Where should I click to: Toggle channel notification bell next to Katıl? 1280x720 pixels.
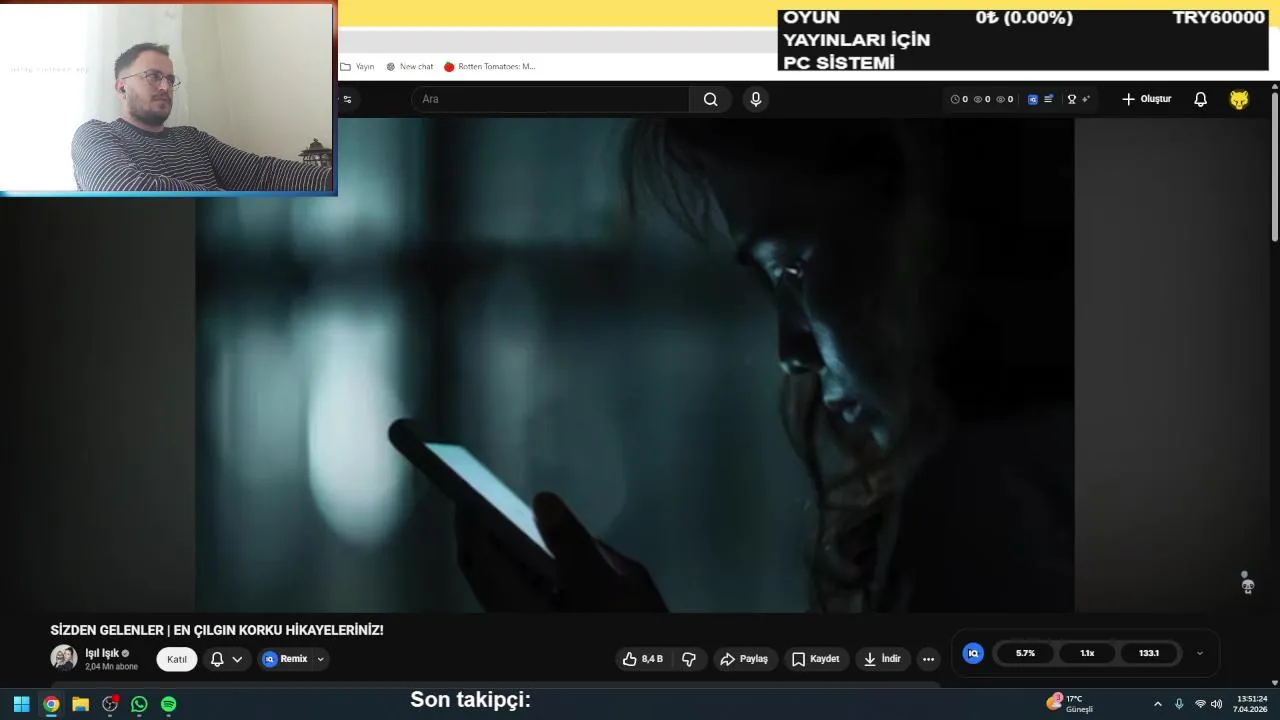[x=217, y=659]
